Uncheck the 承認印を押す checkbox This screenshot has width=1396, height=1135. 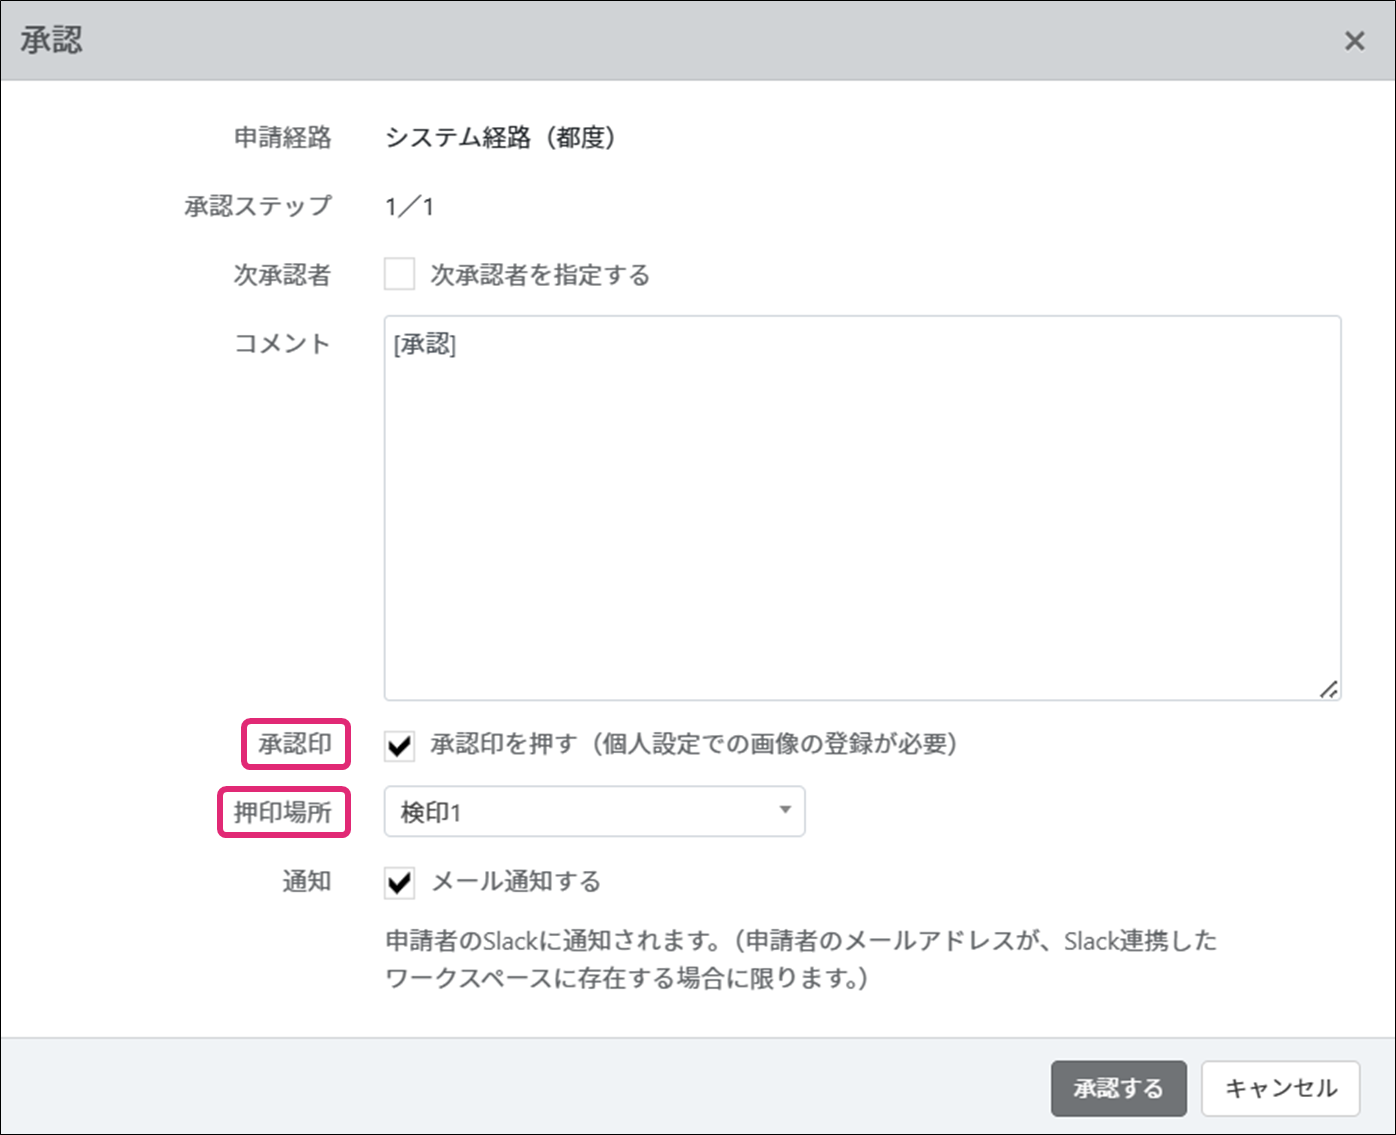400,745
